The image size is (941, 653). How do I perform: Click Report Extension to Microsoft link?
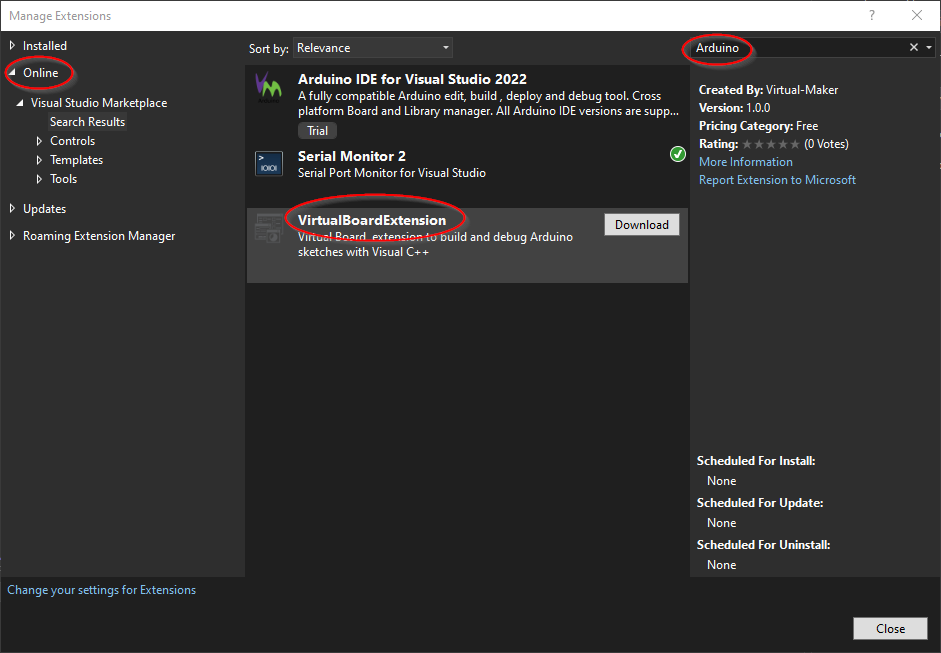[x=777, y=180]
